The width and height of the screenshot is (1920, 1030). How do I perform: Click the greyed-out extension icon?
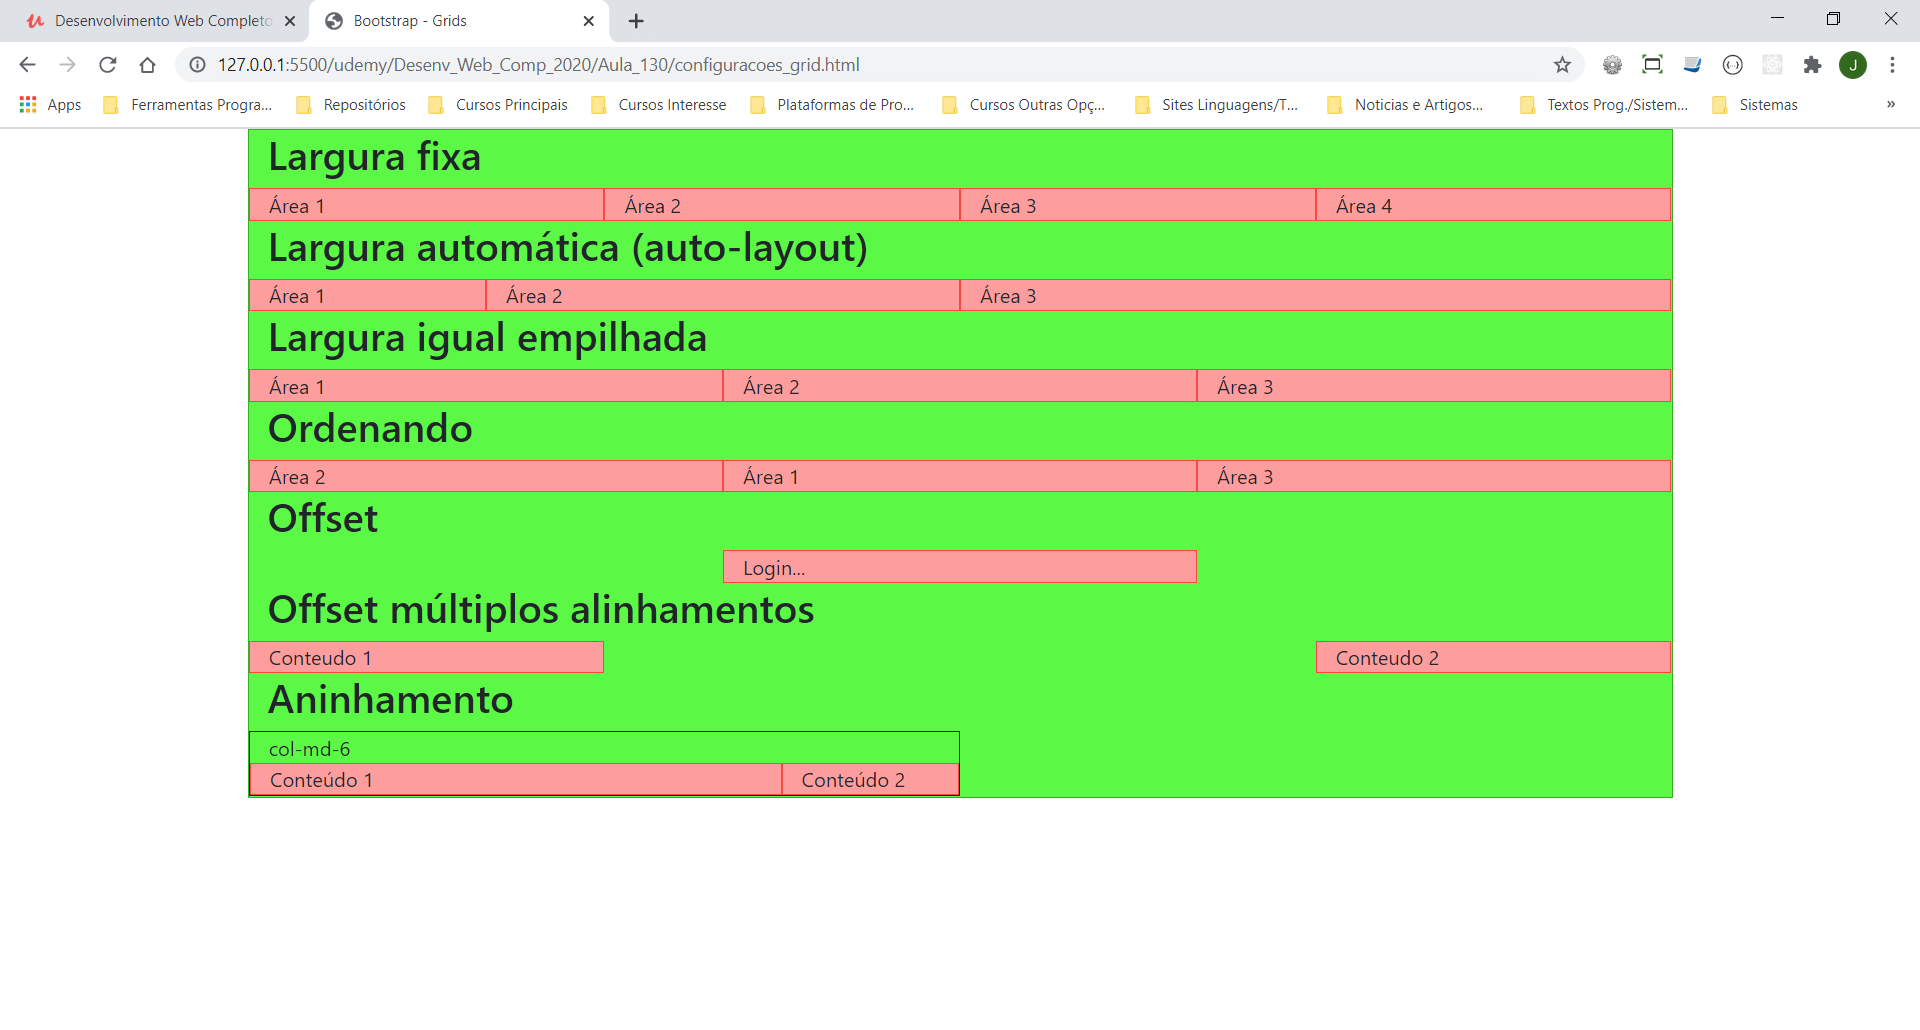(1772, 65)
